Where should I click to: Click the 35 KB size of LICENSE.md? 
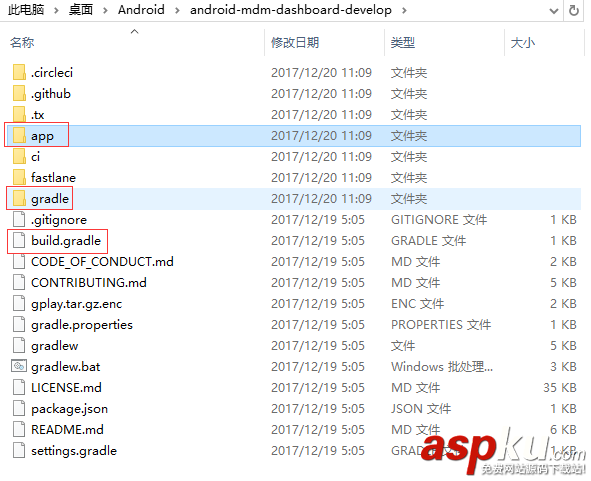tap(560, 388)
